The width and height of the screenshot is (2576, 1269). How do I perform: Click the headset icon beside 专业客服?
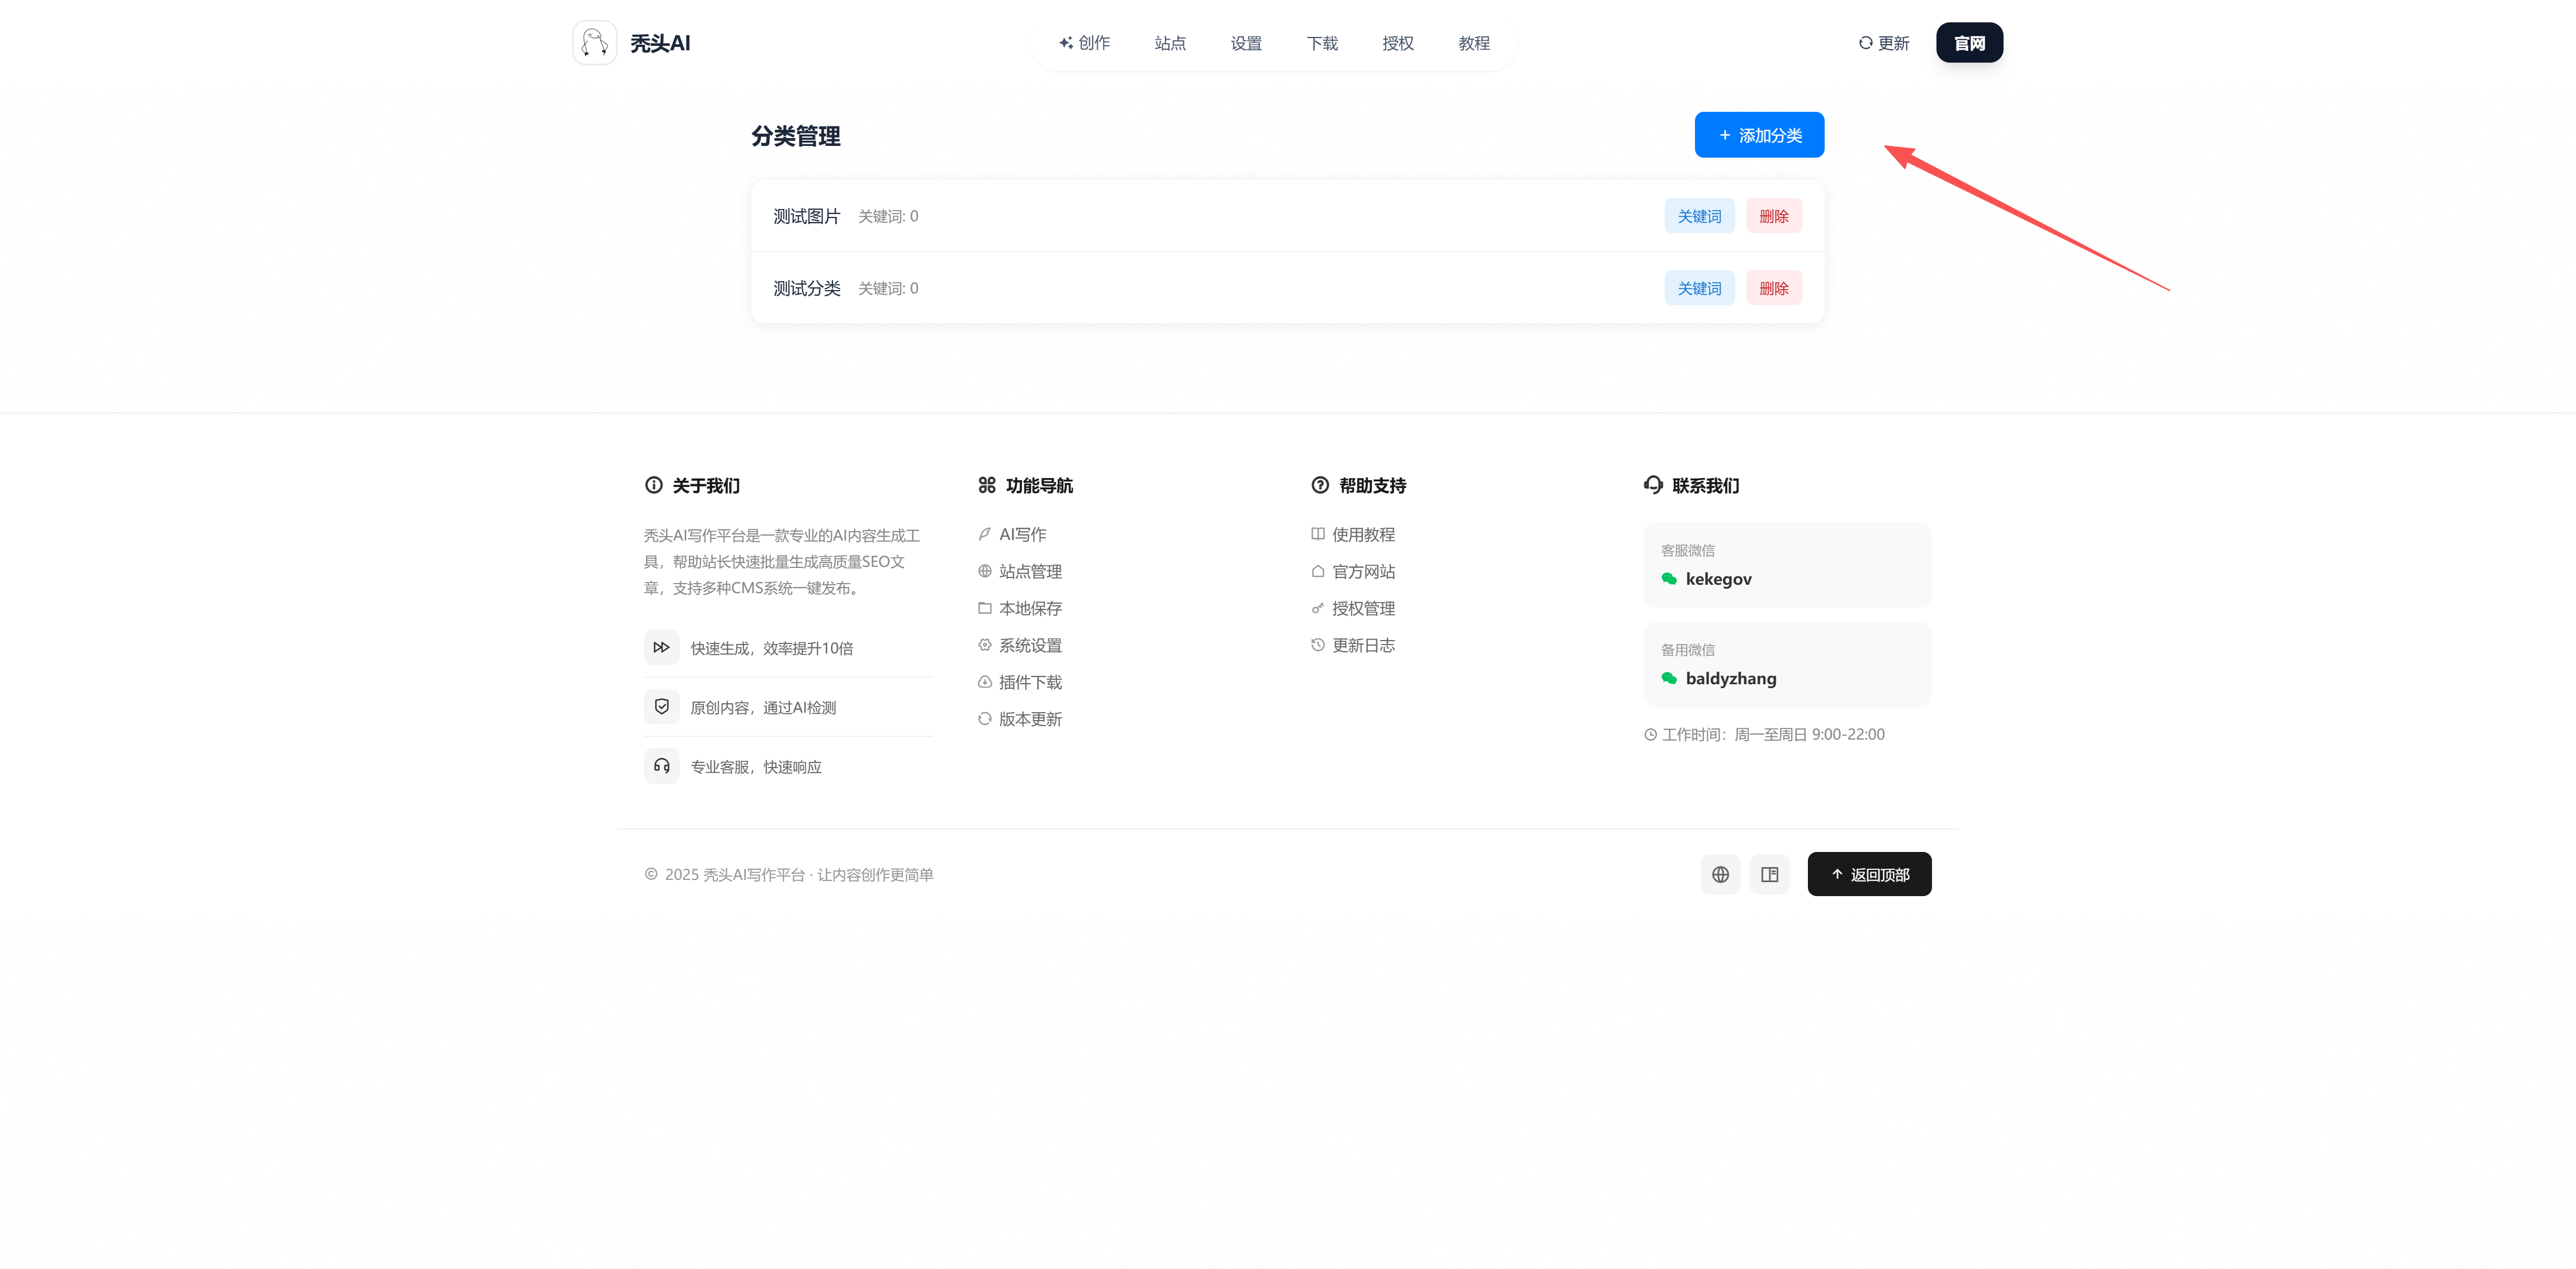coord(661,766)
